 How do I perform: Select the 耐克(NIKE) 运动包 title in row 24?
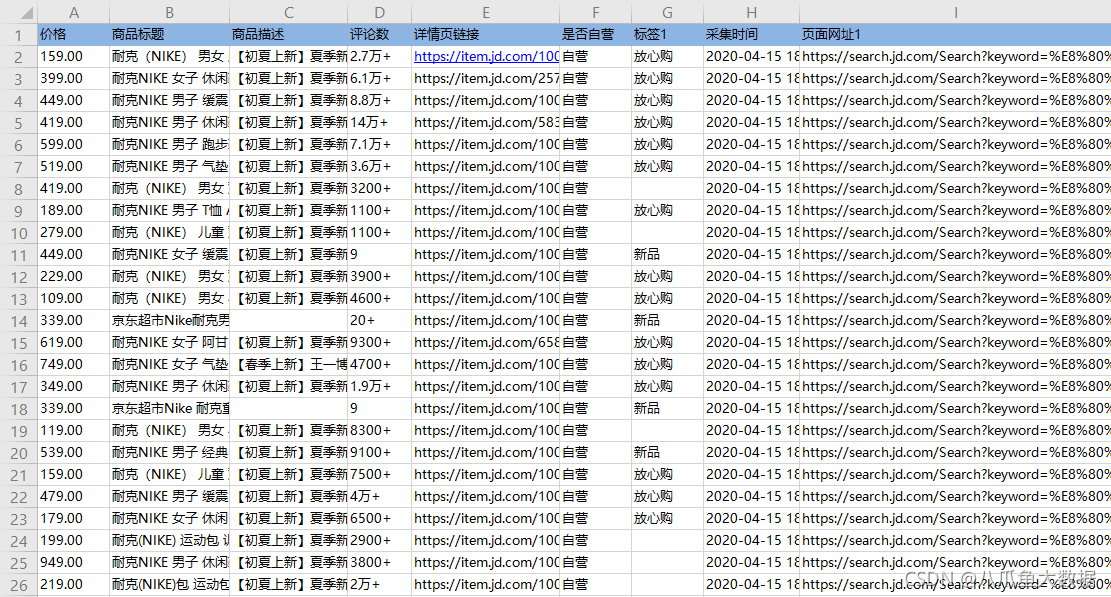click(170, 540)
